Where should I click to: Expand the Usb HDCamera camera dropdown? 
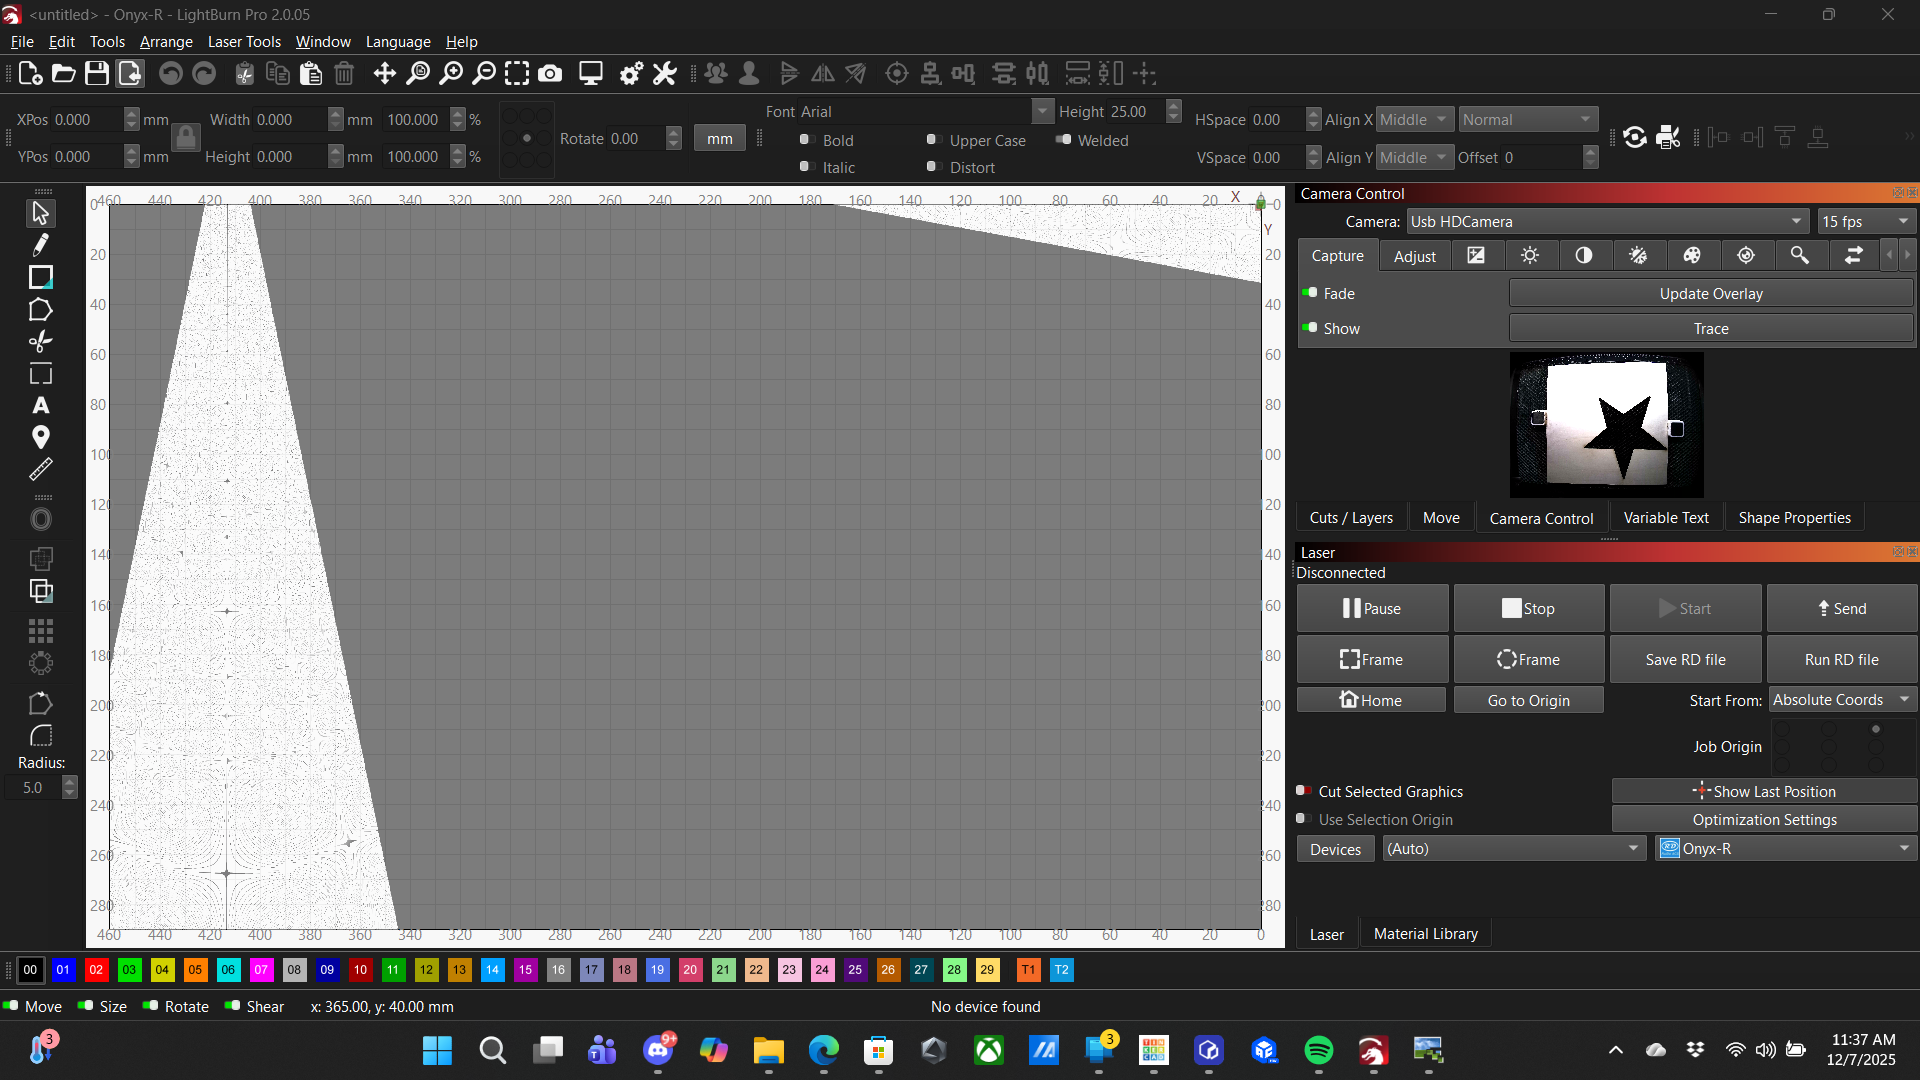pos(1606,221)
